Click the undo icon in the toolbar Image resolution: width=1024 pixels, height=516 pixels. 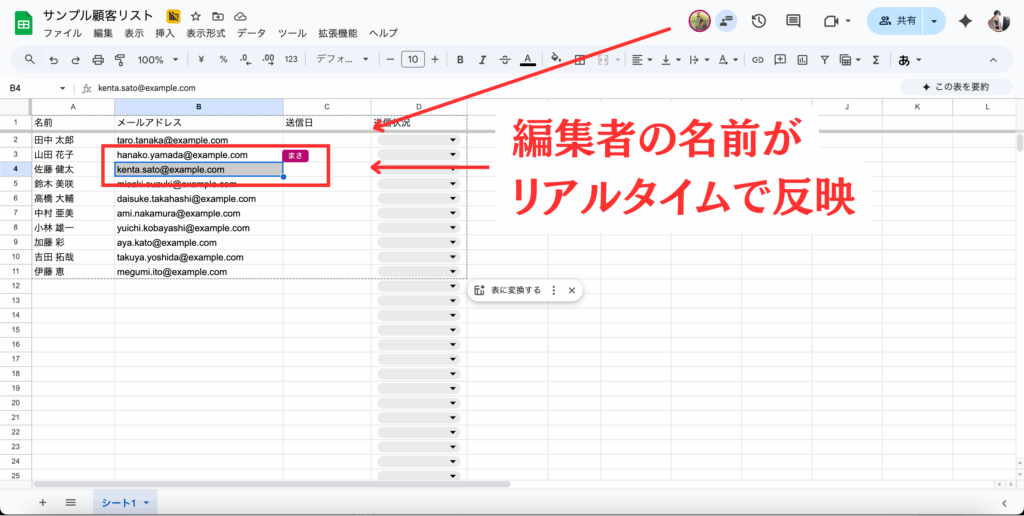(53, 60)
